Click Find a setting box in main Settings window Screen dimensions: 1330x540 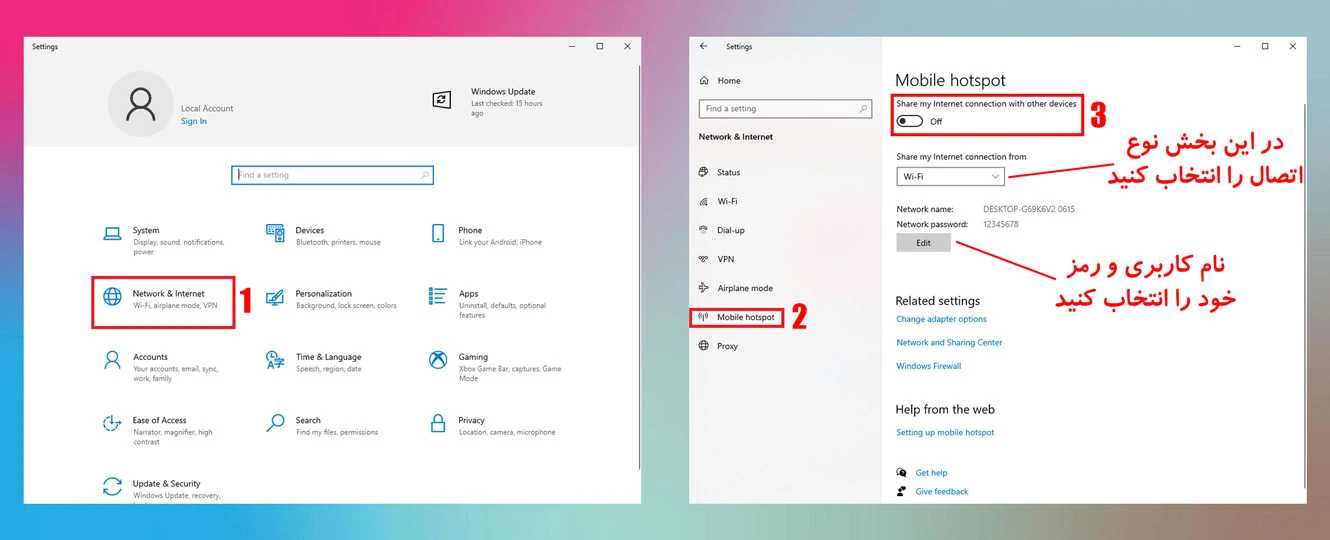point(332,175)
